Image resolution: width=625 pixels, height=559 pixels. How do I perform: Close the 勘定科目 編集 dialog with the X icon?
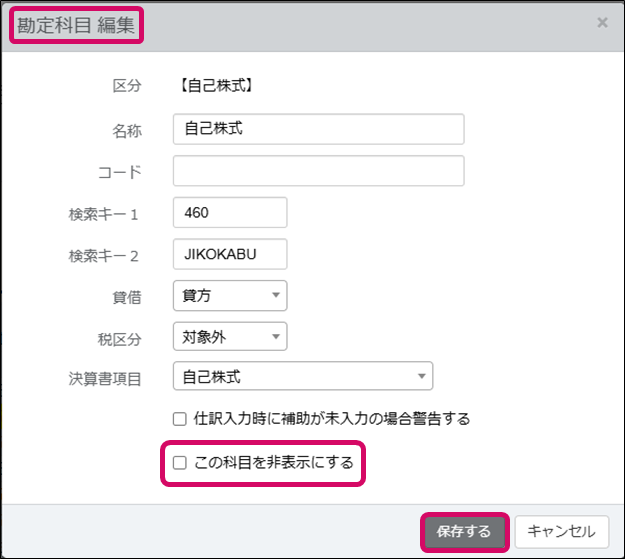coord(602,22)
